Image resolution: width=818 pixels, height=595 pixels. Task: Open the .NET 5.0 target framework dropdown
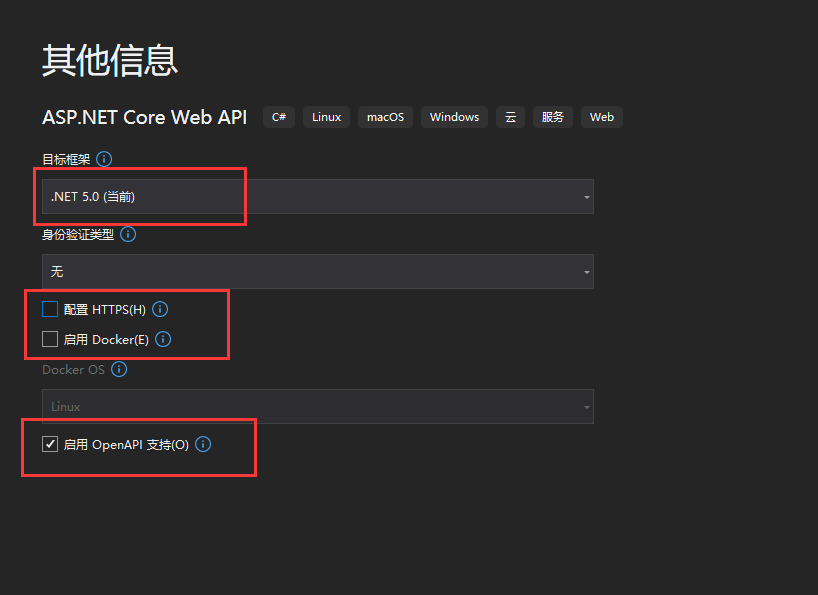point(317,197)
